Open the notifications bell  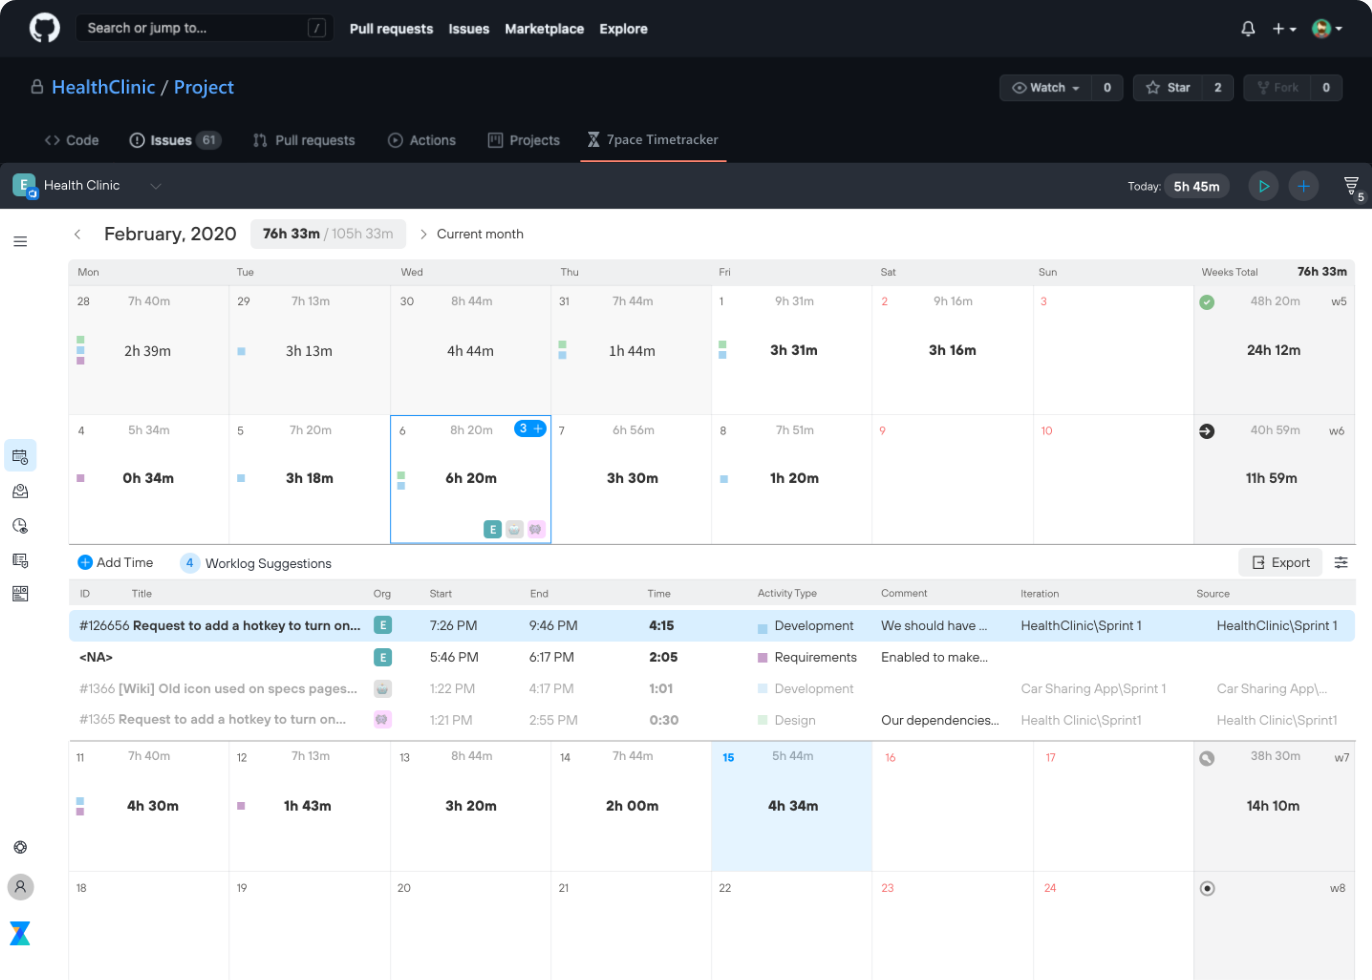point(1248,29)
